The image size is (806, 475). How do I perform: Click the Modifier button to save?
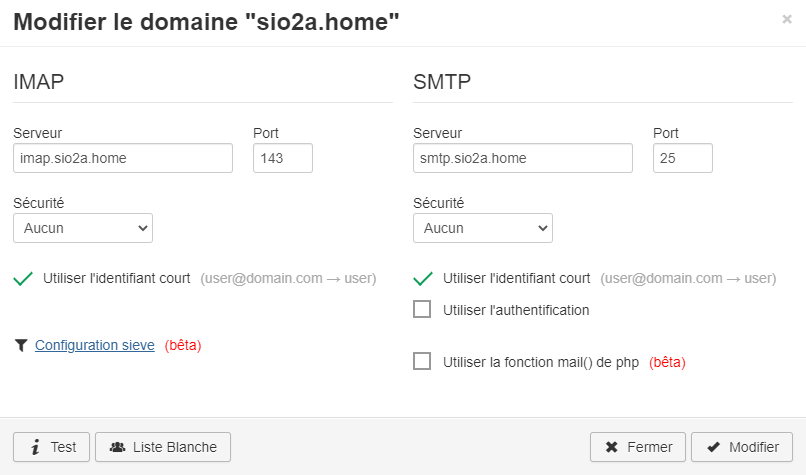pyautogui.click(x=742, y=447)
